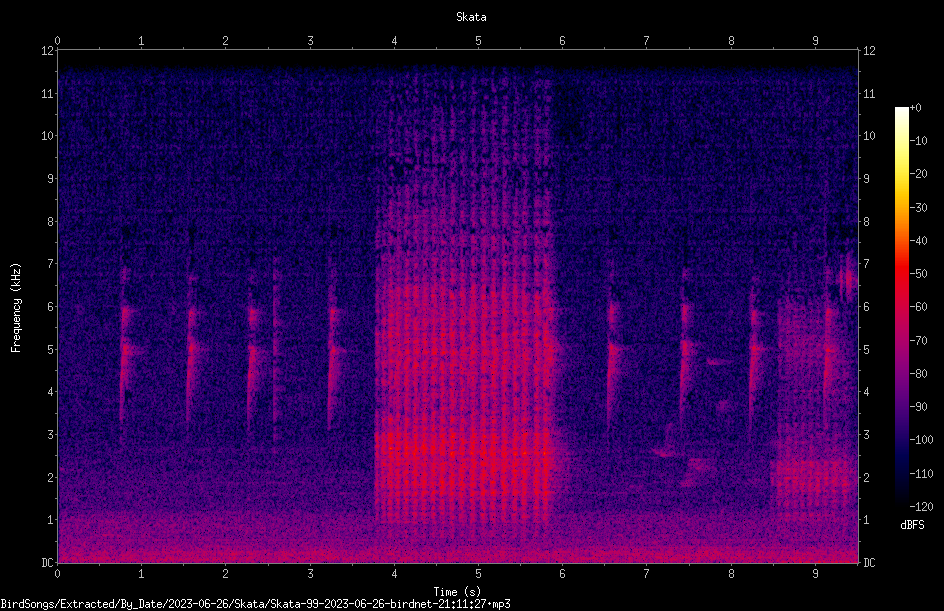Click the "Skata" title above the spectrogram
The image size is (944, 611).
tap(471, 17)
